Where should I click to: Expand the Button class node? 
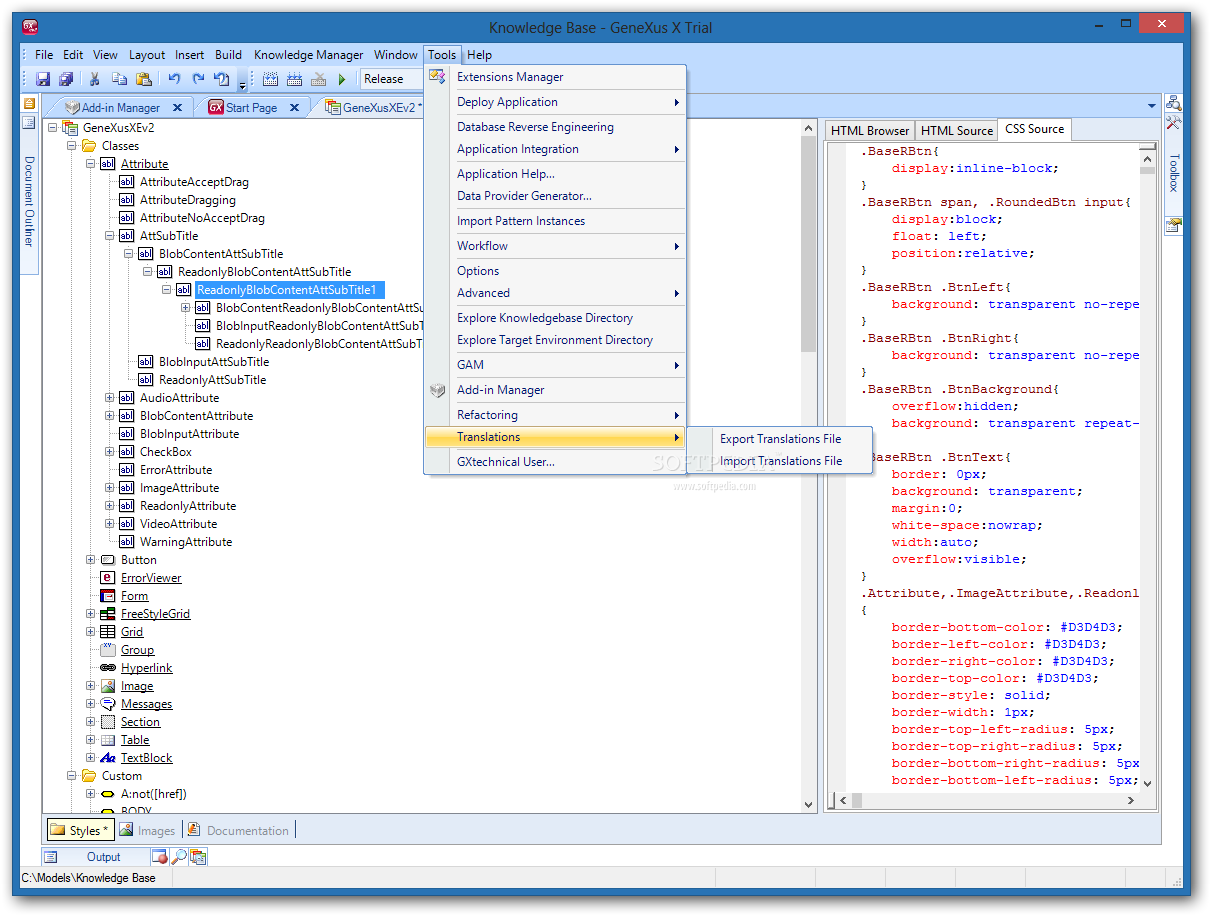91,560
